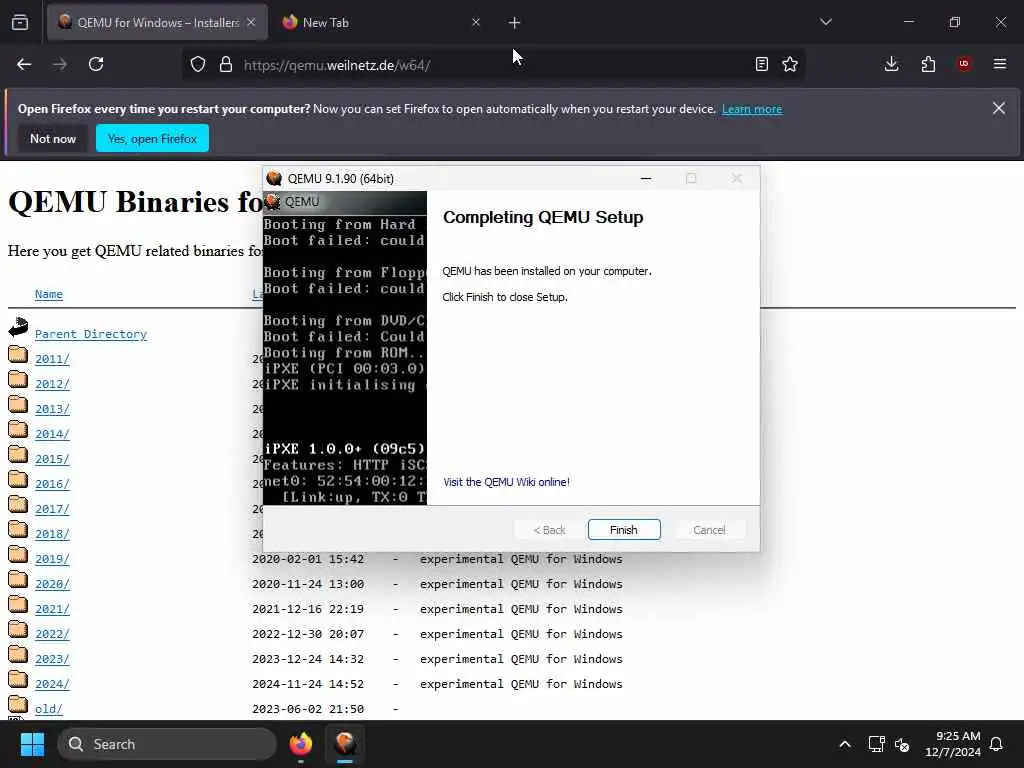Open Firefox View icon in tab bar
The width and height of the screenshot is (1024, 768).
(20, 22)
